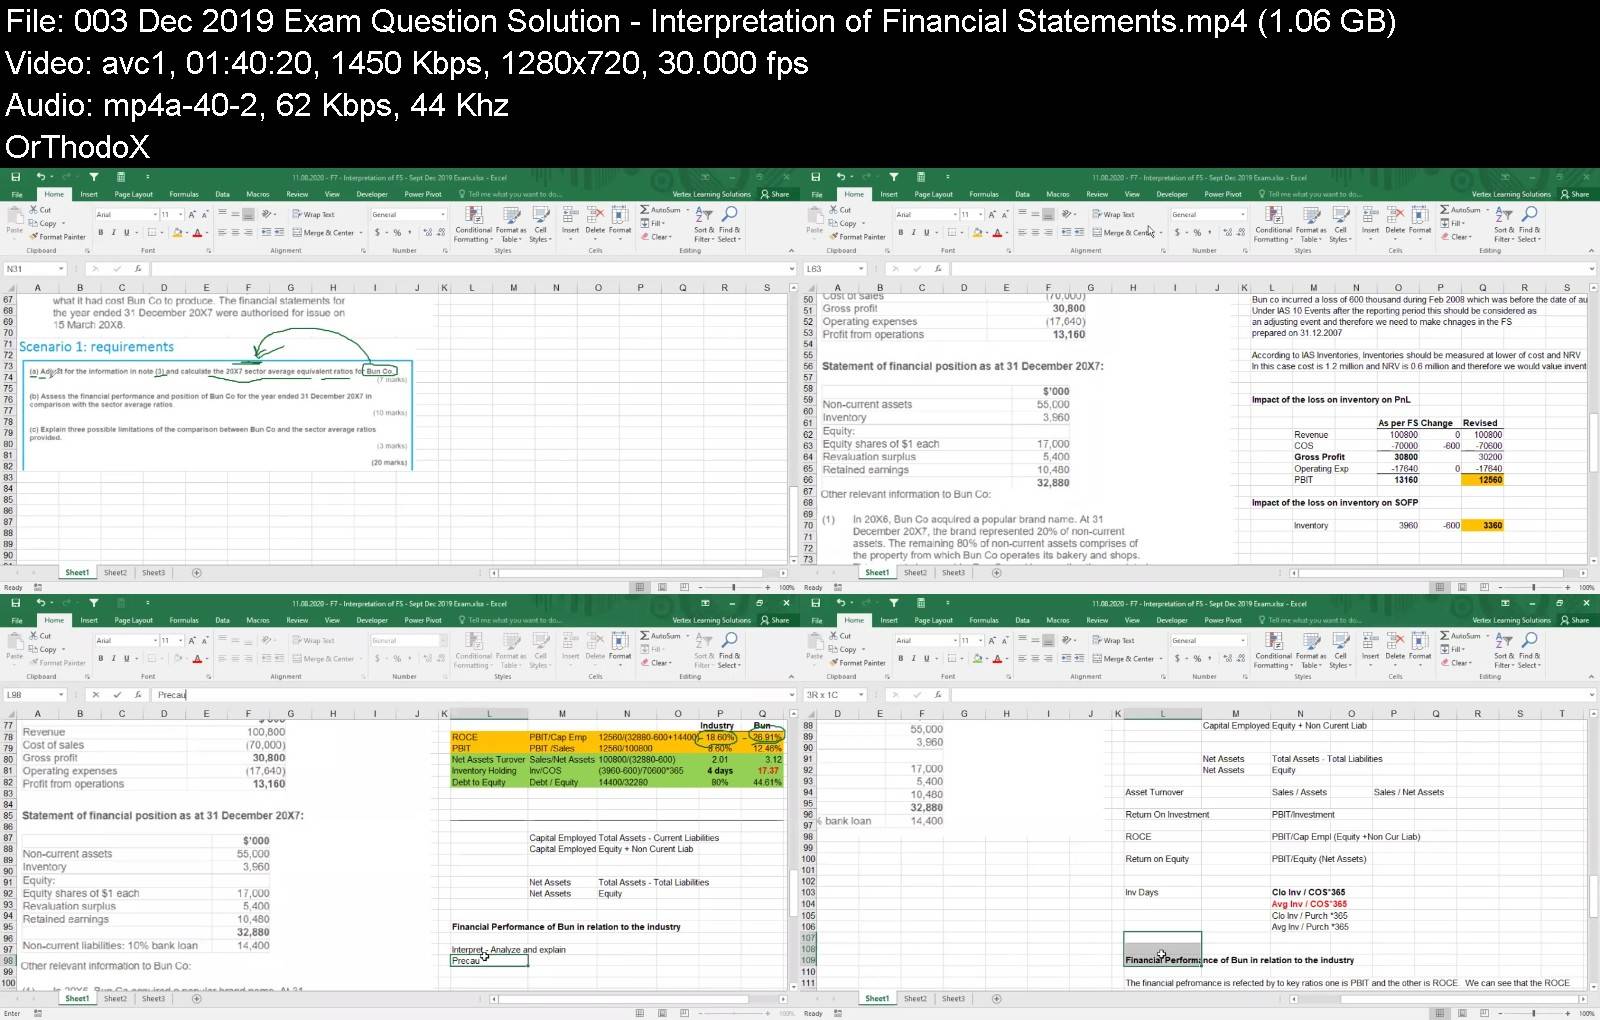Confirm entry with the checkmark beside the Precau formula
This screenshot has height=1020, width=1600.
117,694
